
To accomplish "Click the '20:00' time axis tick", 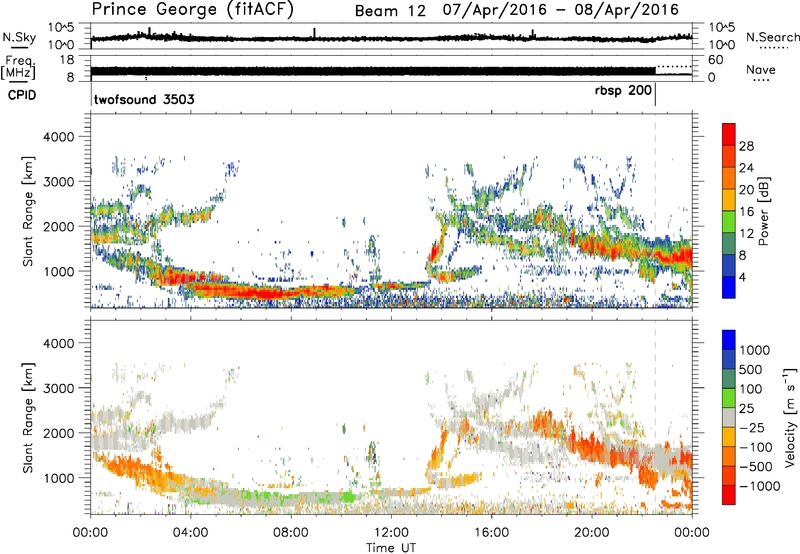I will click(591, 533).
